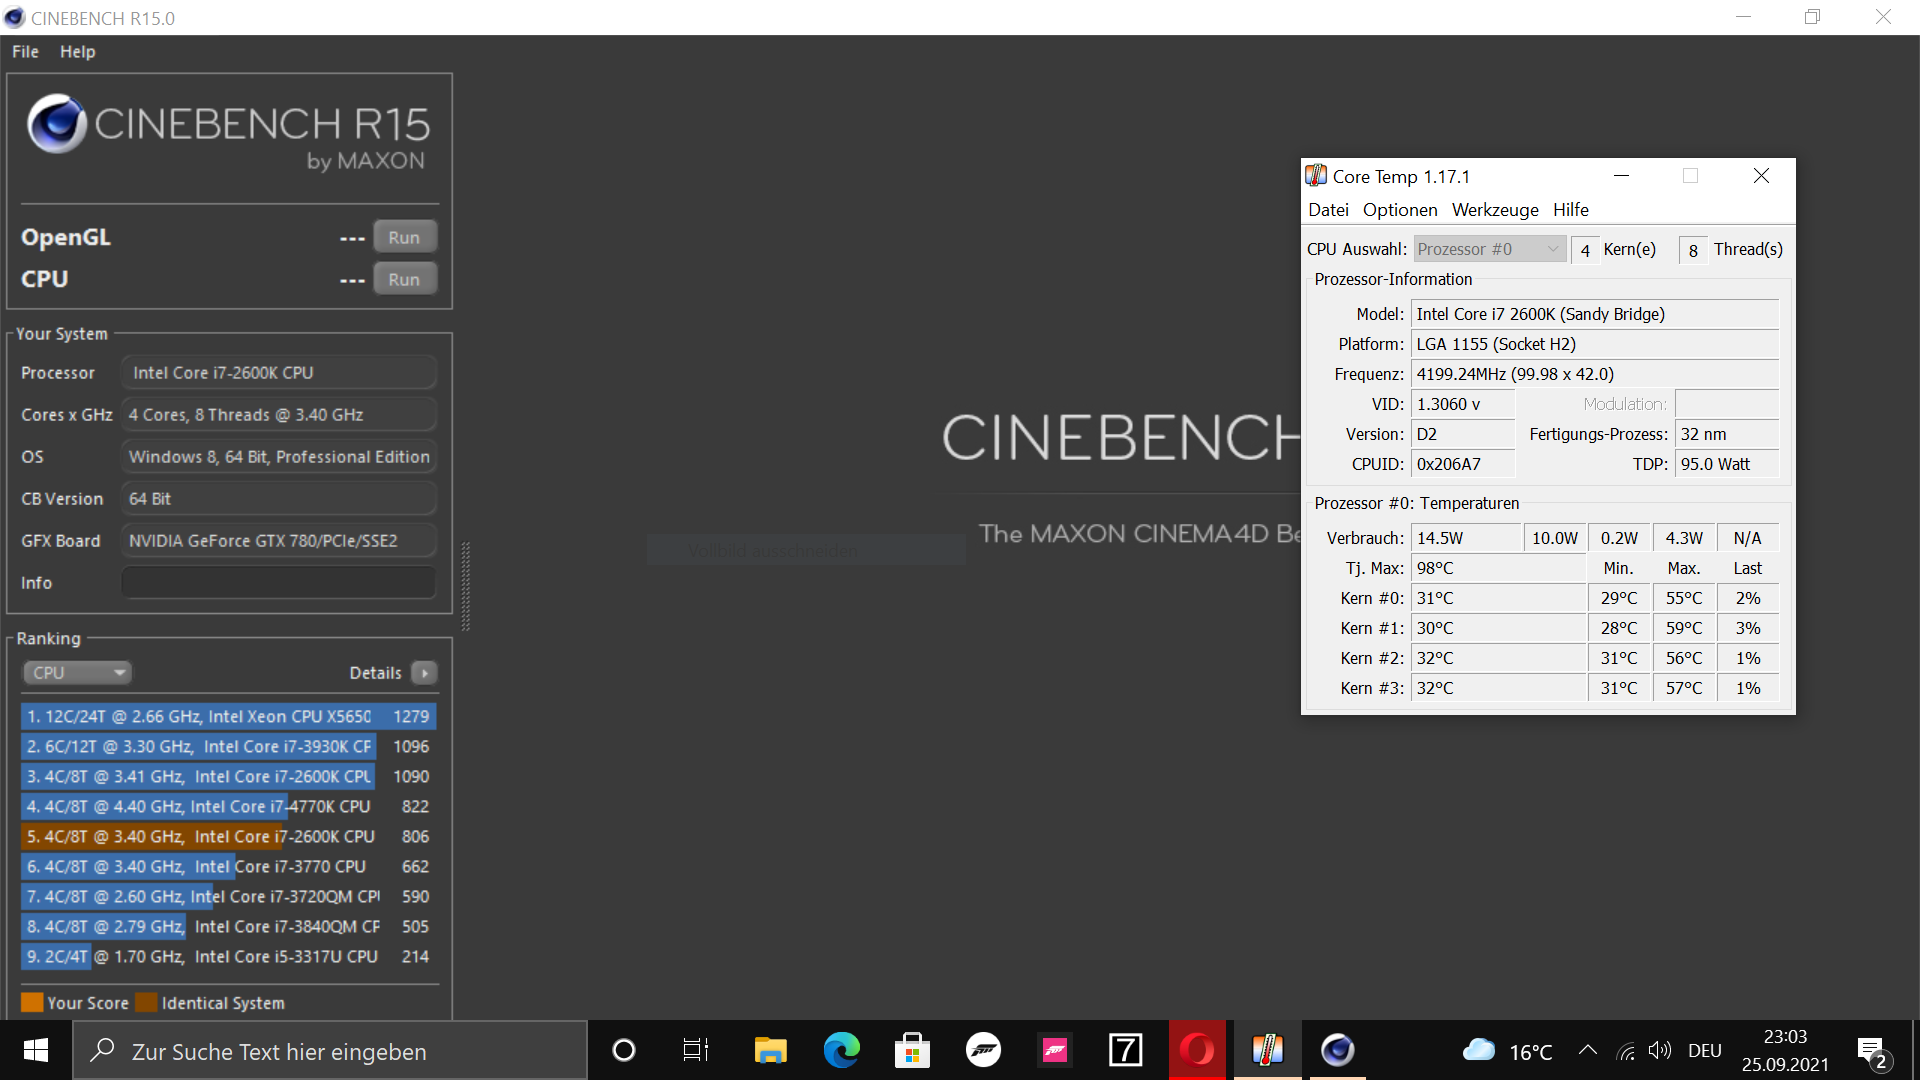Switch to Core Temp taskbar icon

tap(1268, 1050)
